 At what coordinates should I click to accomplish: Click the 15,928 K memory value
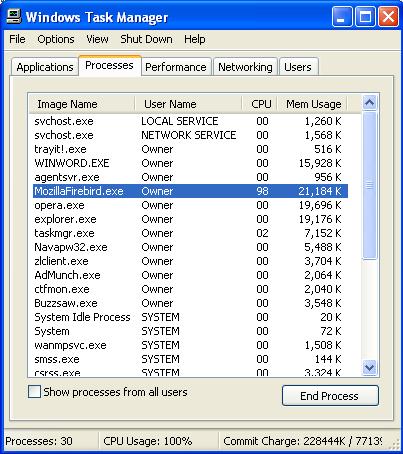[x=320, y=163]
